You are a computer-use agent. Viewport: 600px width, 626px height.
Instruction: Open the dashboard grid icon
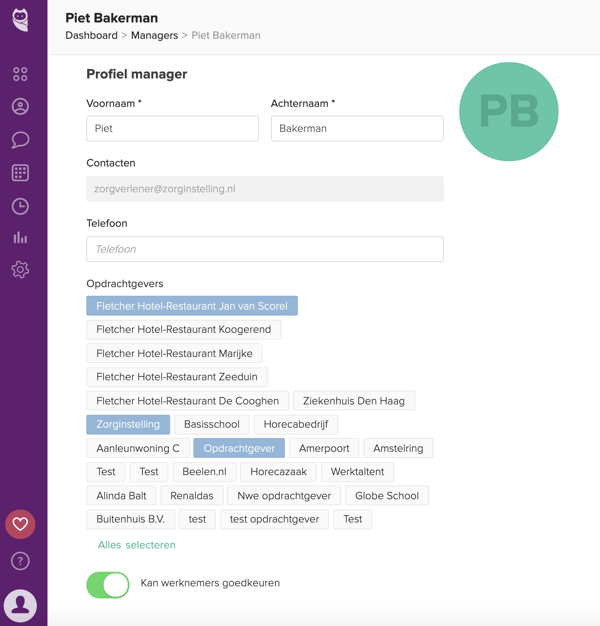[x=20, y=74]
